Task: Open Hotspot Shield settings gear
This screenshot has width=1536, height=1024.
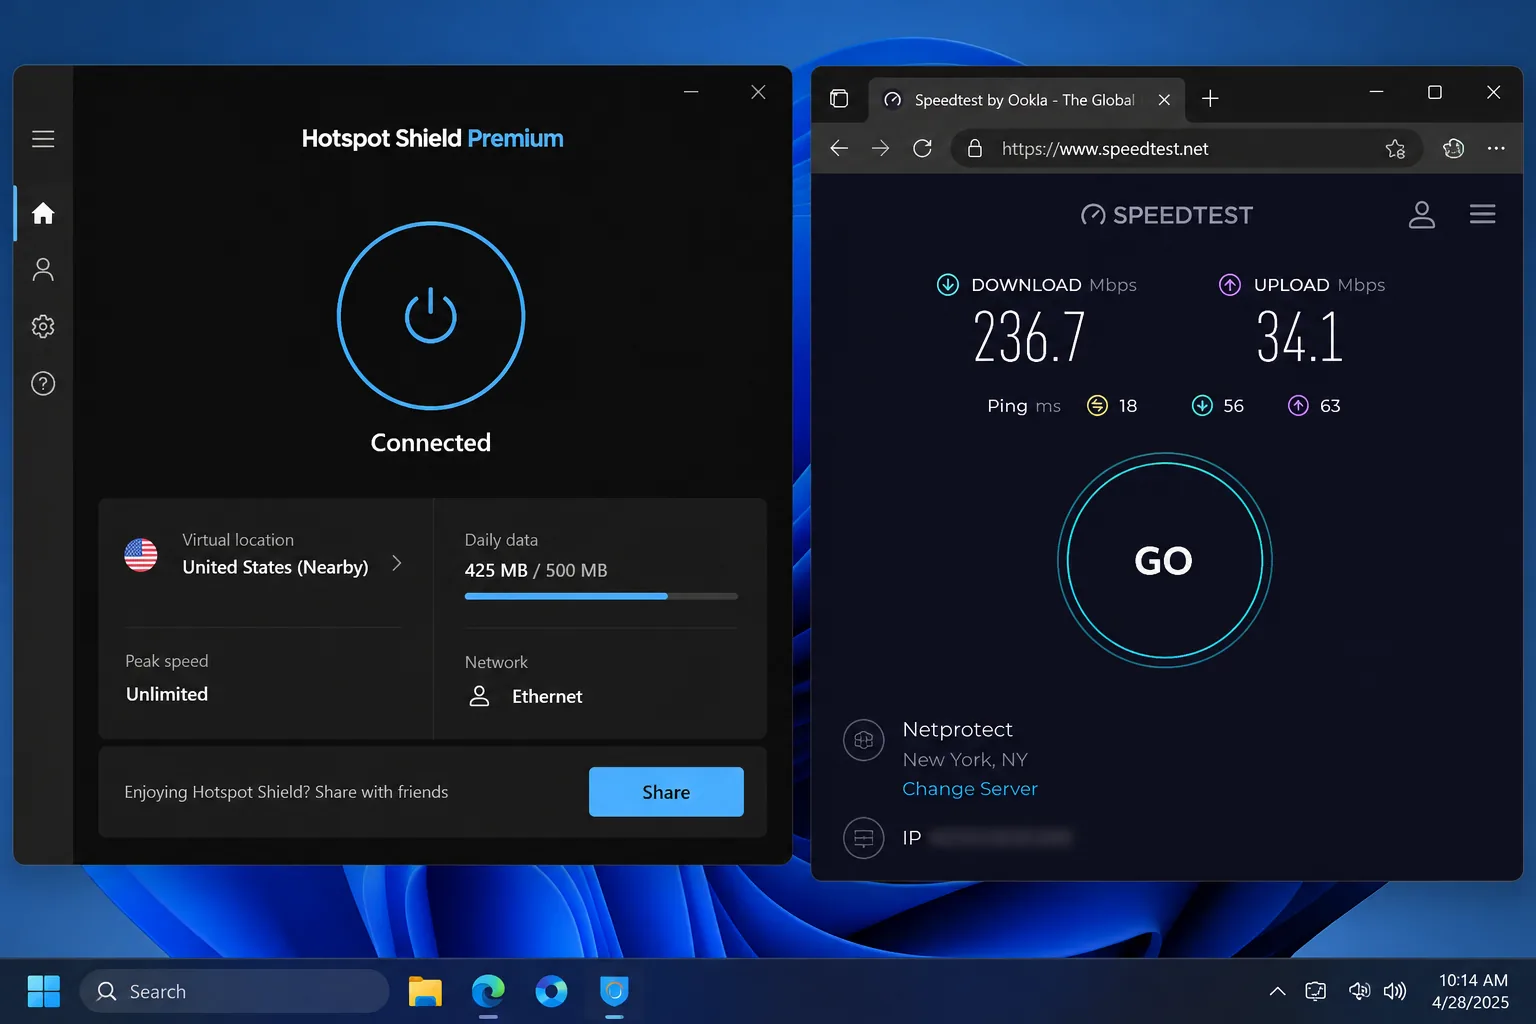Action: [43, 326]
